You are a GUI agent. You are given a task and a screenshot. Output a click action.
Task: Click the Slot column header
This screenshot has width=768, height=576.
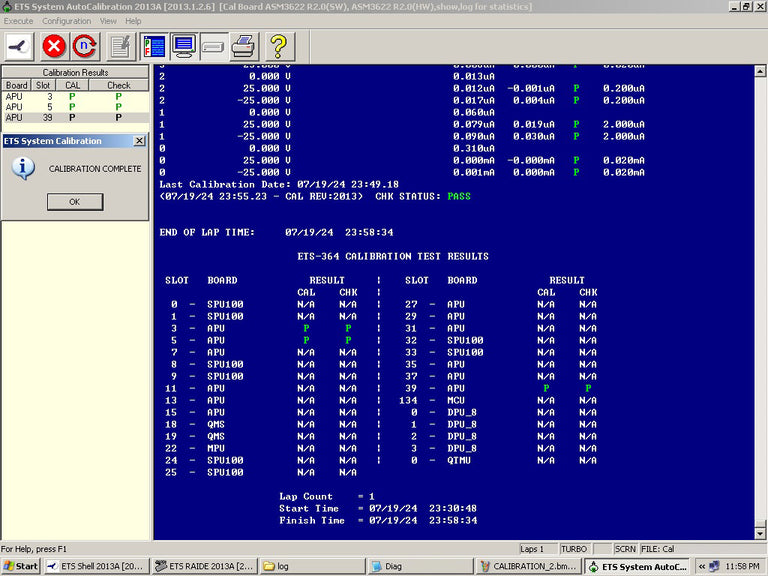pos(43,85)
